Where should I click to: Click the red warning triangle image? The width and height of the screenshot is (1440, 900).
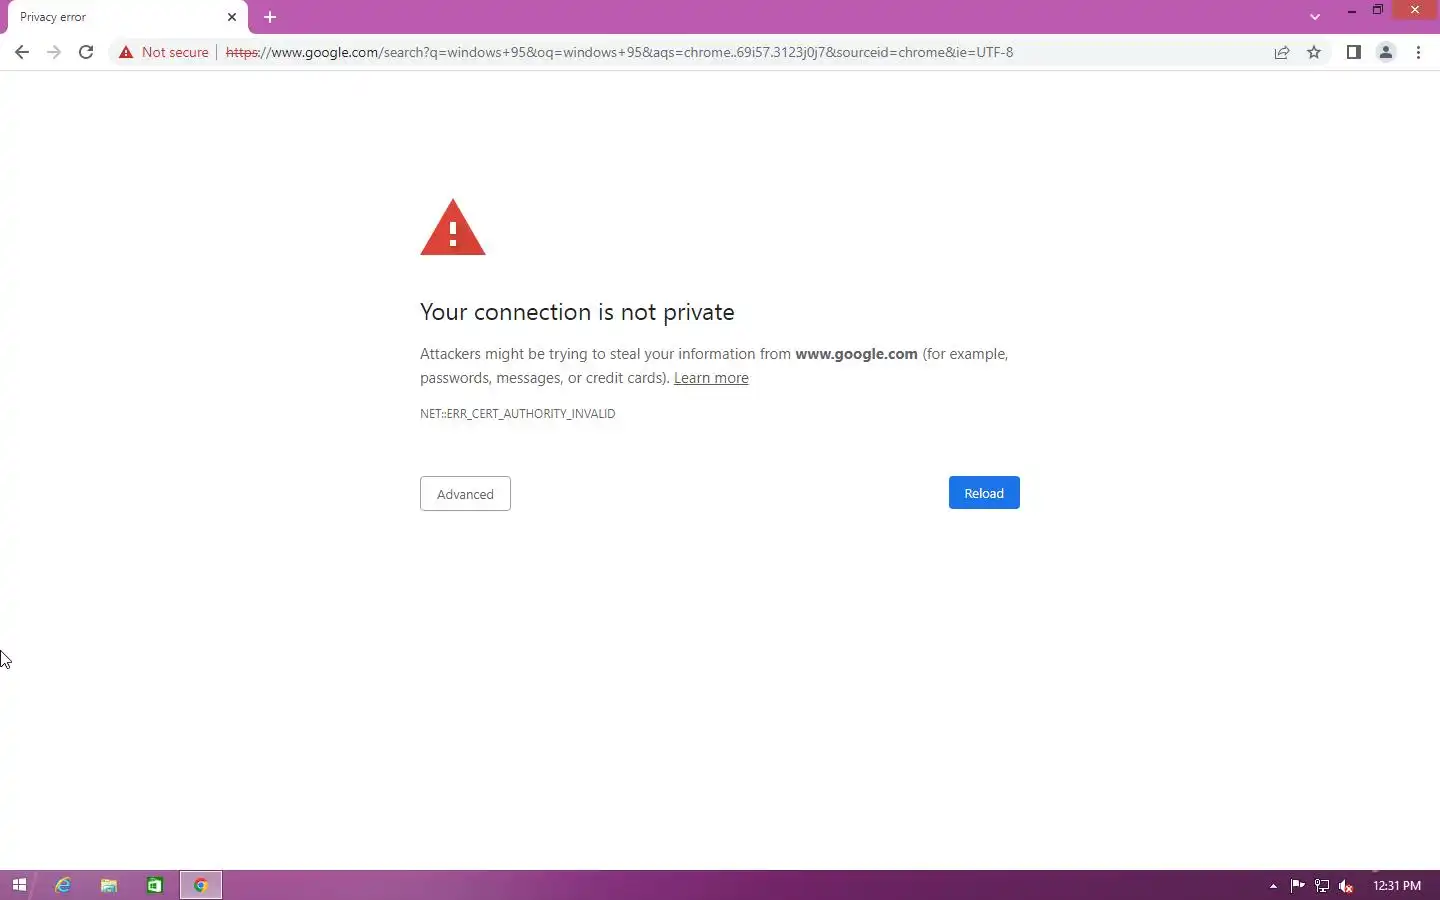453,227
